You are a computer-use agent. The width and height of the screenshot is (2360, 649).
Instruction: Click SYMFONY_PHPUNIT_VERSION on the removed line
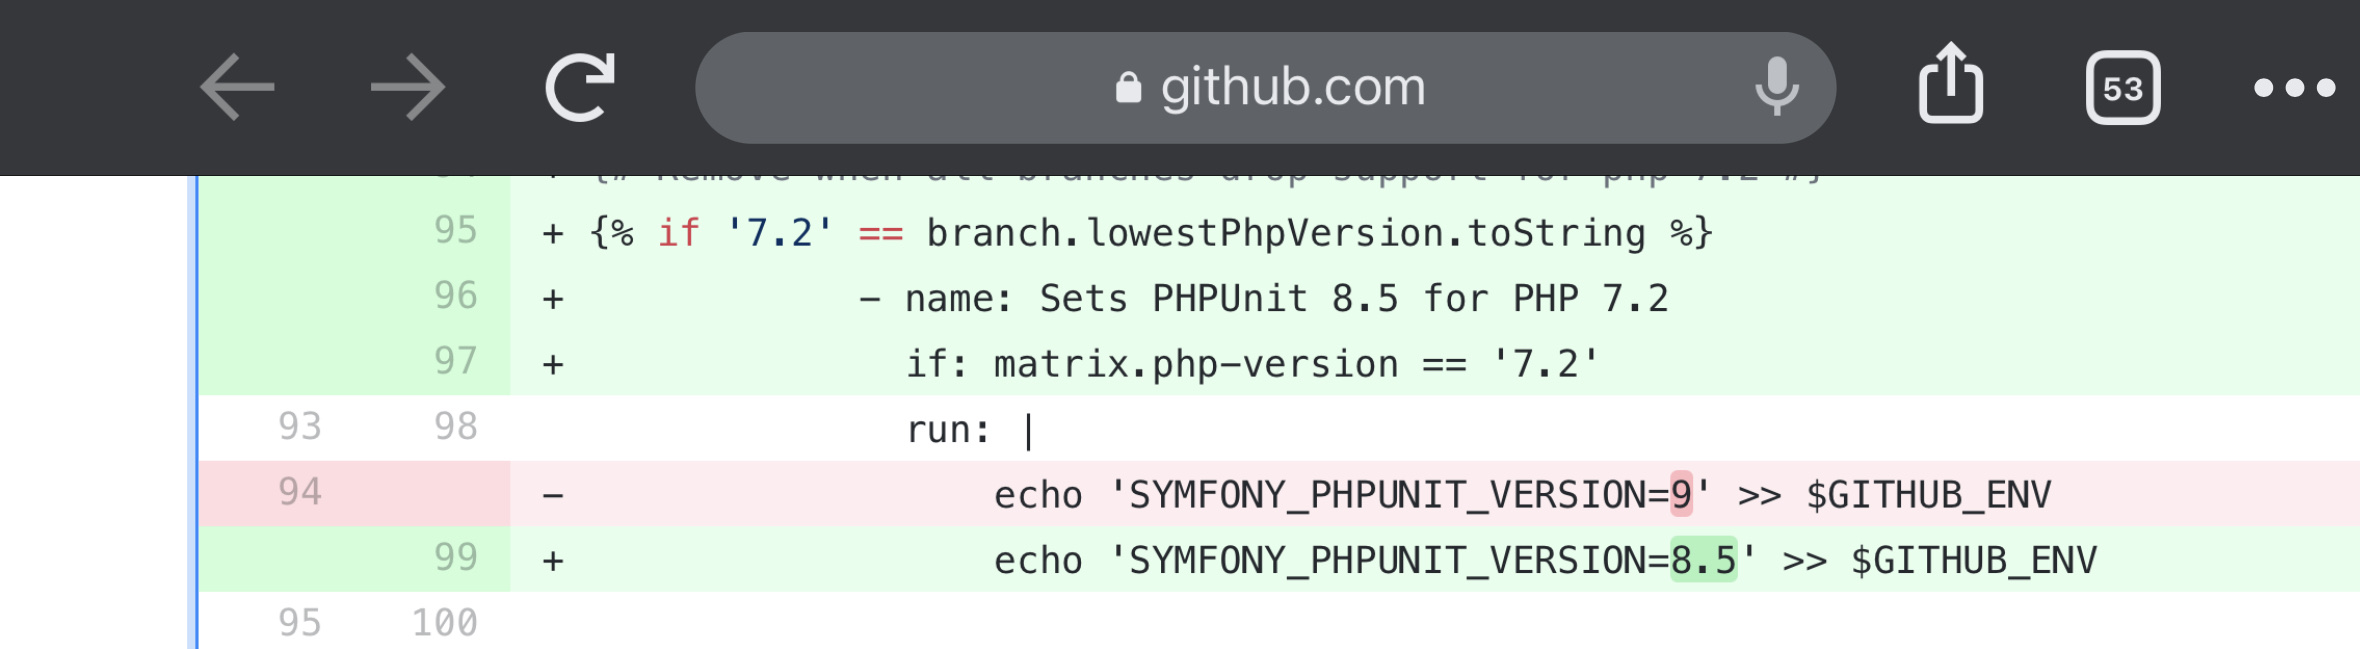pos(1387,495)
